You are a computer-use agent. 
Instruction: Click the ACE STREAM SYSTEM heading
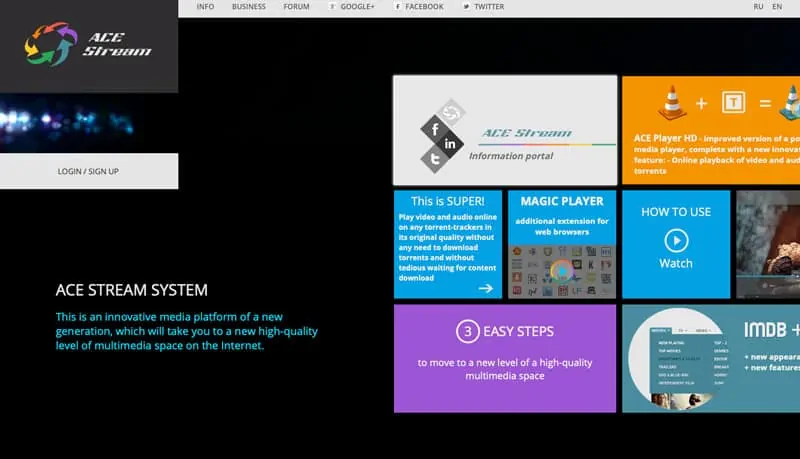tap(132, 290)
